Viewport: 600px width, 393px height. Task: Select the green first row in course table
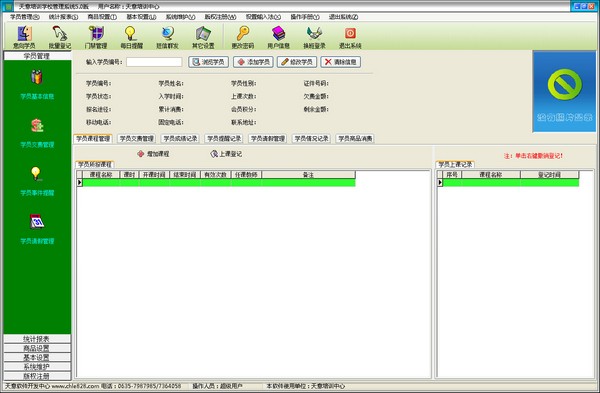[219, 183]
